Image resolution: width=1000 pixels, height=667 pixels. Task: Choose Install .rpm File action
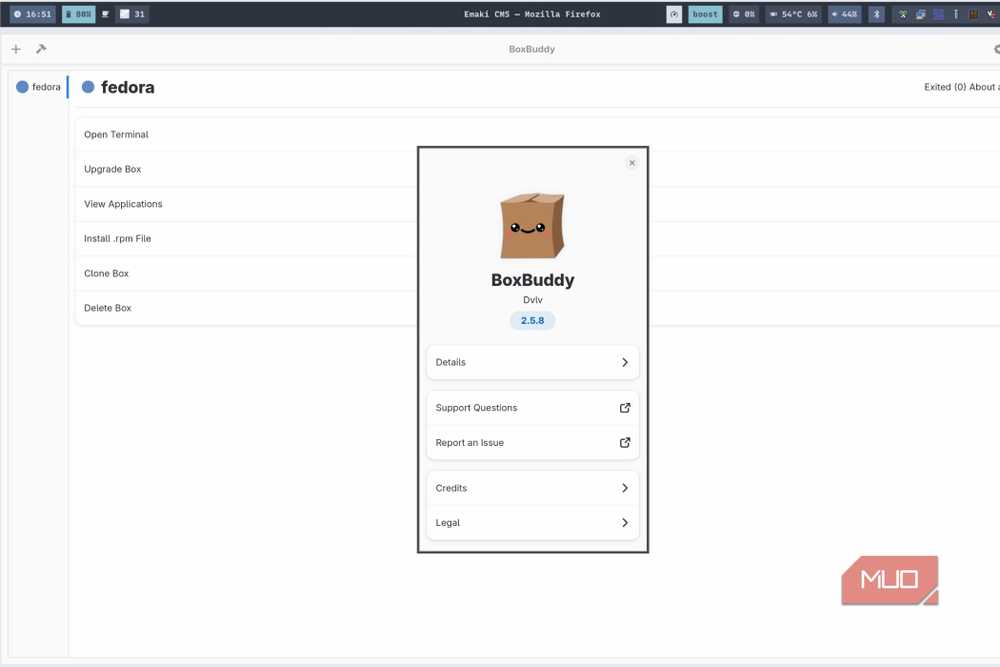coord(117,238)
